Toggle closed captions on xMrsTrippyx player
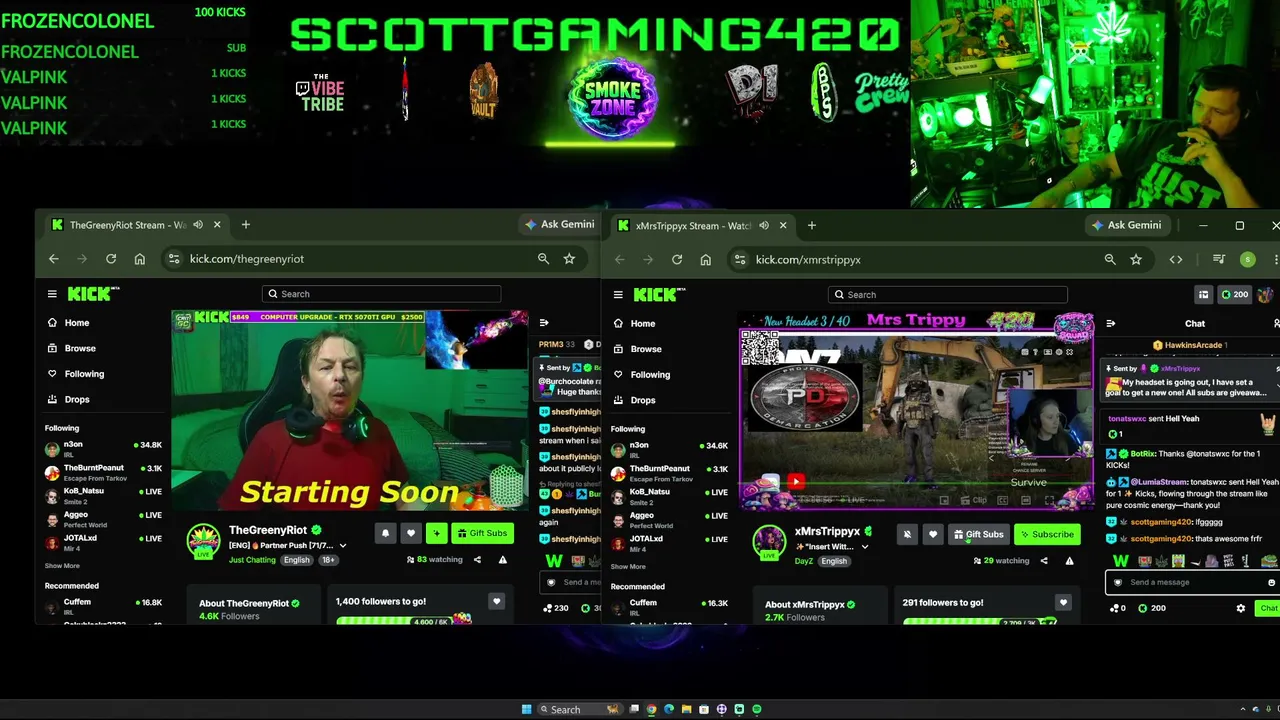1280x720 pixels. tap(1001, 500)
